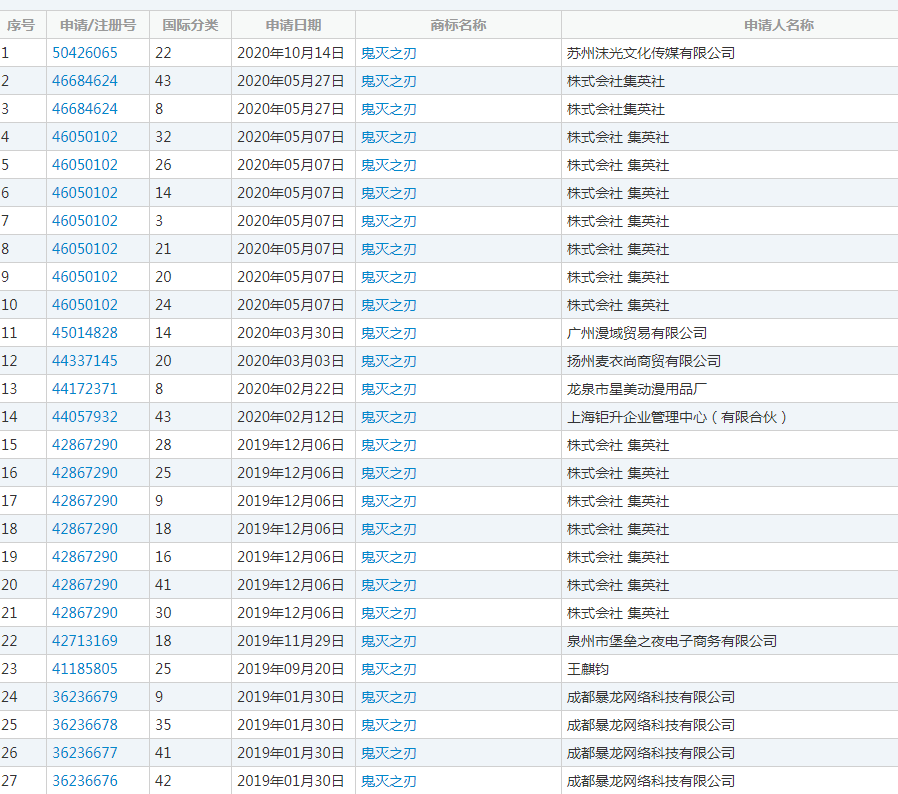Select application number 44057932 link
The width and height of the screenshot is (898, 794).
pos(85,417)
